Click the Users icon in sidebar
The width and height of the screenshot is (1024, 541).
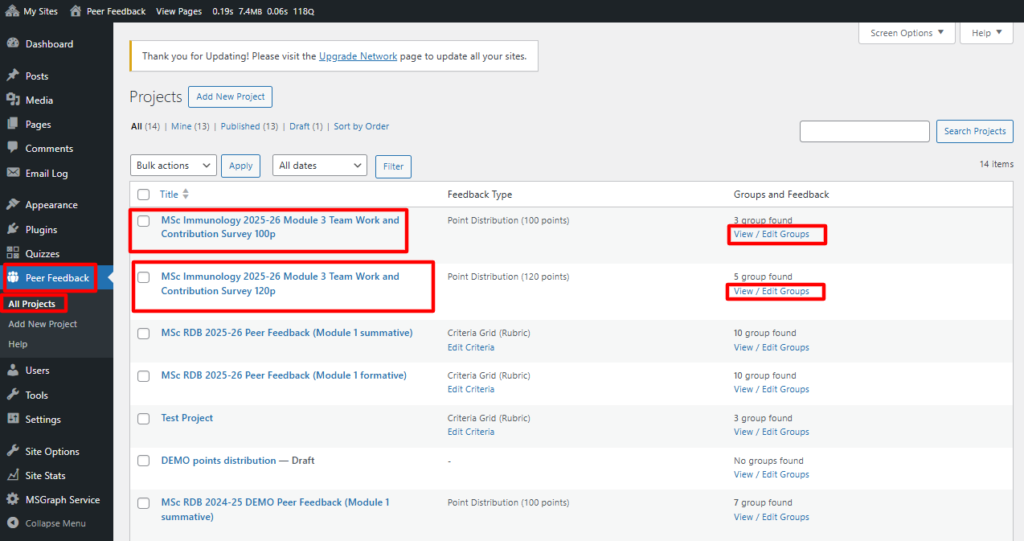13,370
